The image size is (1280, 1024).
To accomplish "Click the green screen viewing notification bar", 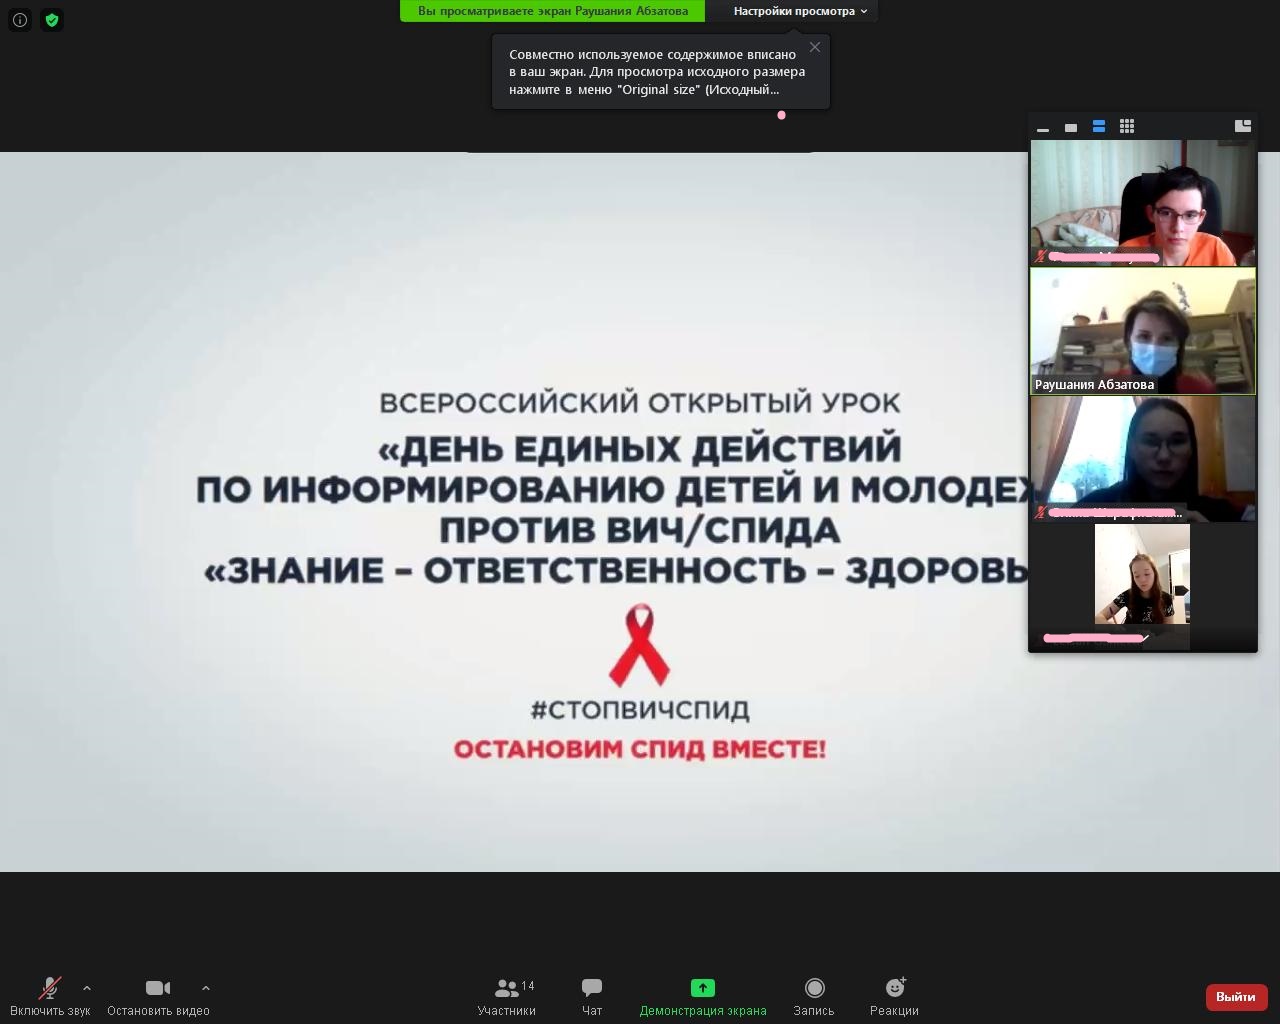I will tap(552, 11).
